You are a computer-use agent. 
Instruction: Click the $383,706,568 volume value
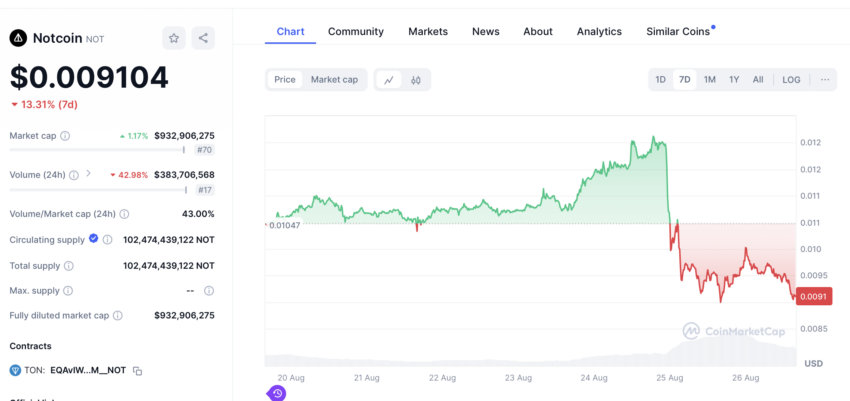[184, 174]
